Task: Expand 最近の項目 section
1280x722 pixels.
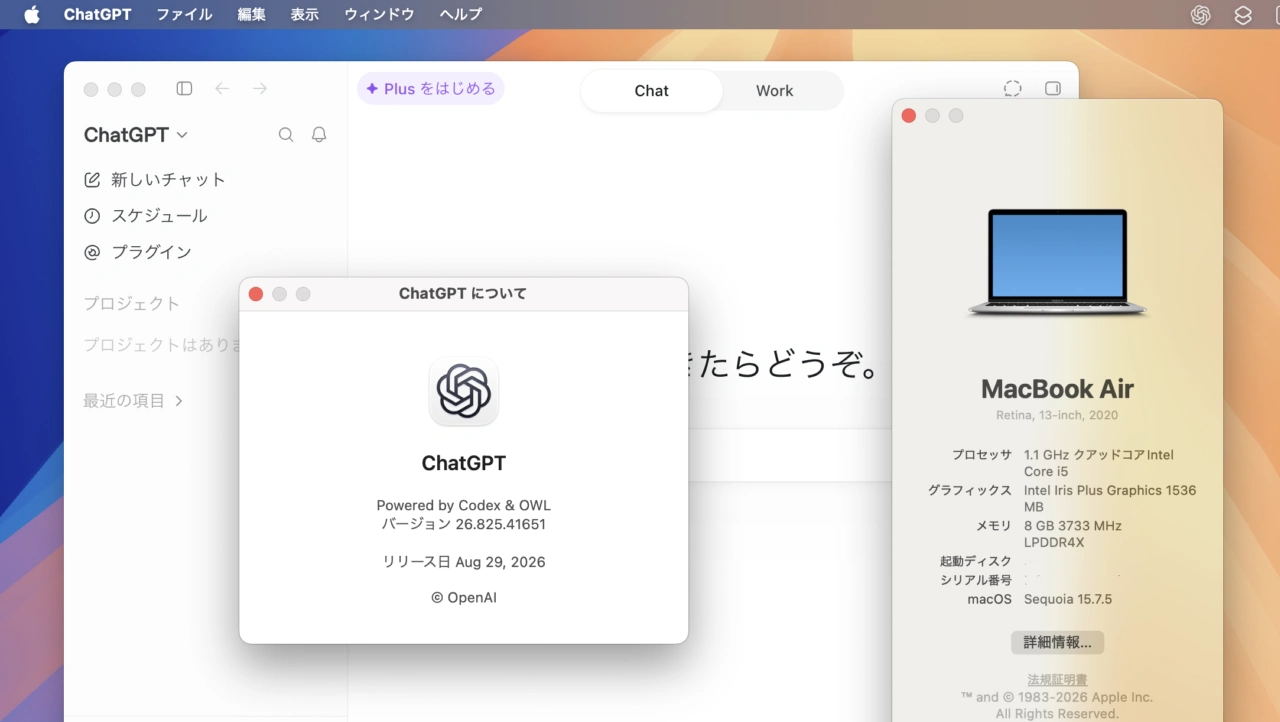Action: pyautogui.click(x=133, y=401)
